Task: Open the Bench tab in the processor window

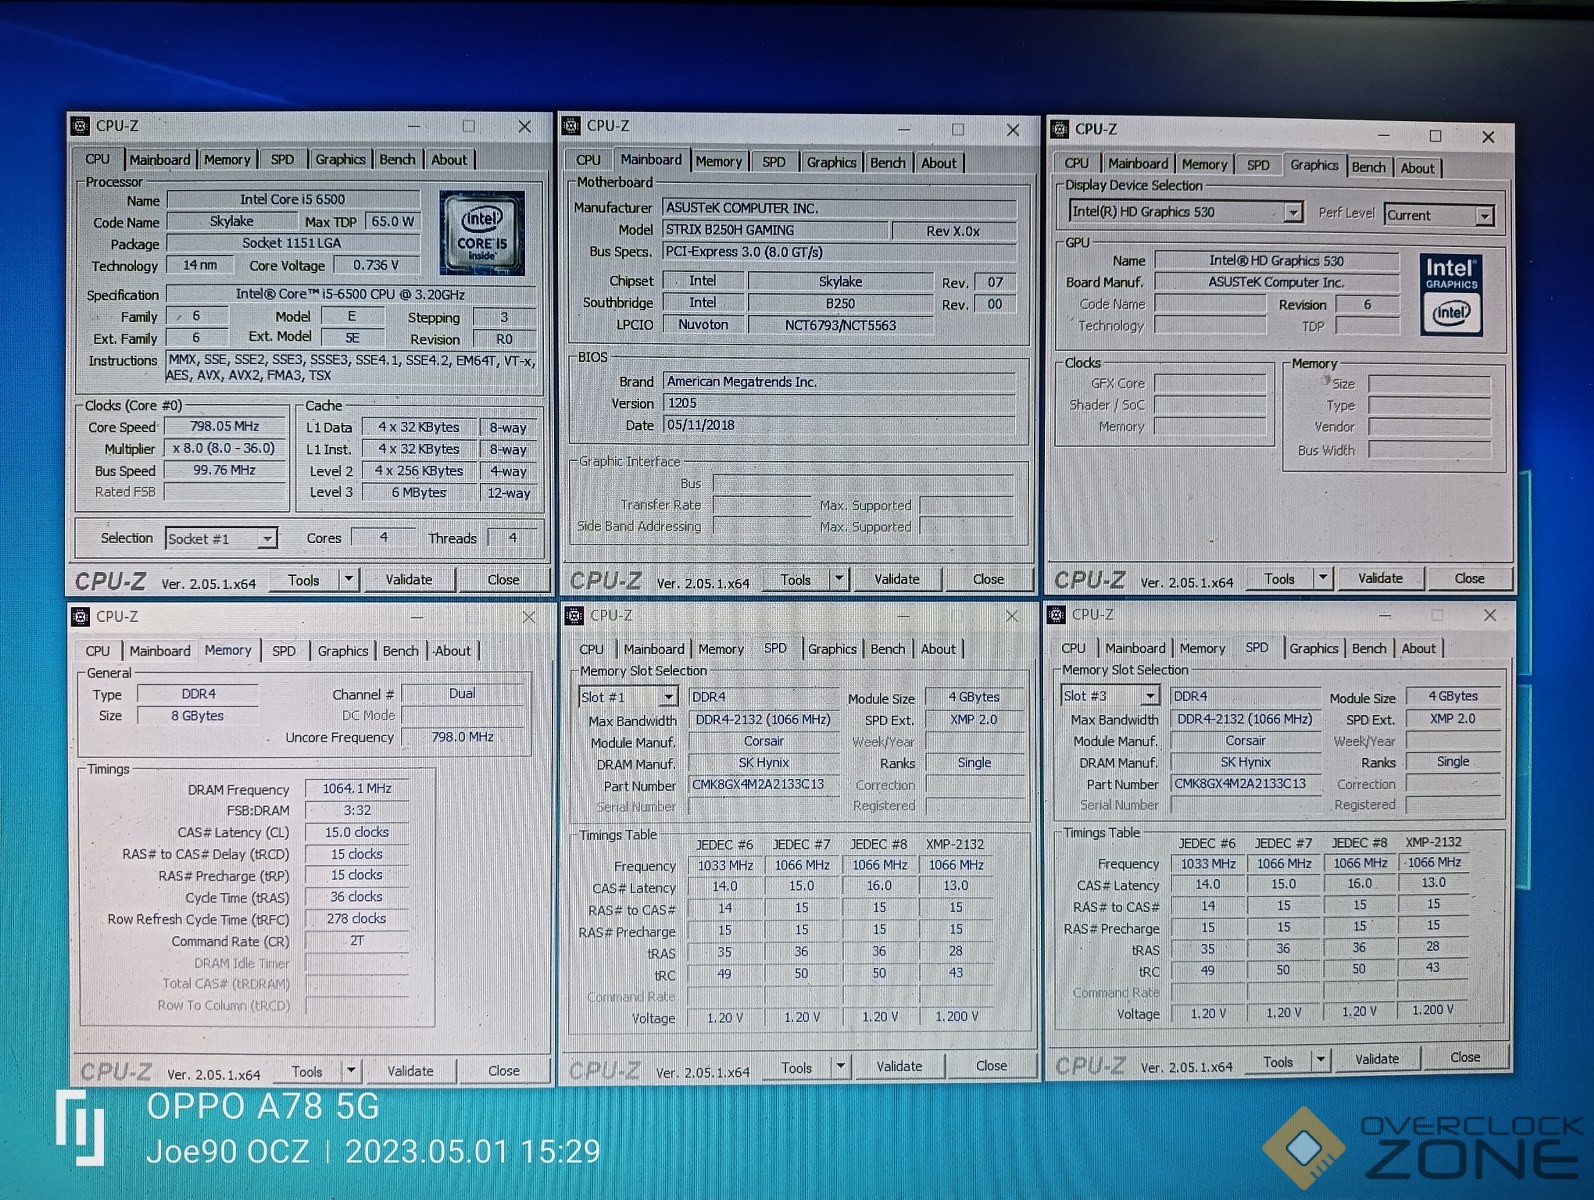Action: coord(397,160)
